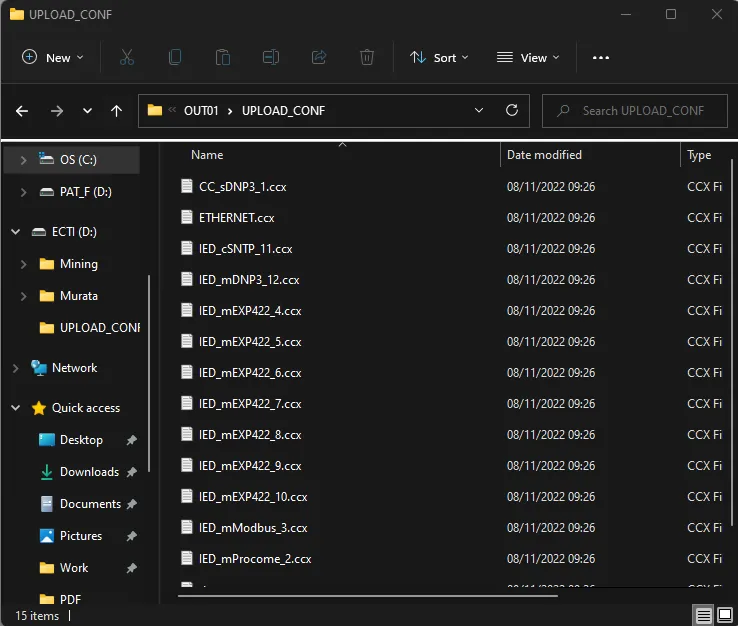738x626 pixels.
Task: Expand the OS (C:) drive
Action: tap(23, 160)
